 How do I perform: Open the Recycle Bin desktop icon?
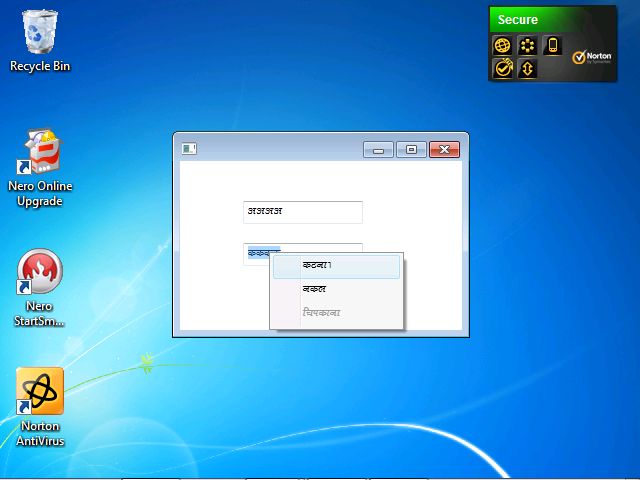(x=40, y=41)
